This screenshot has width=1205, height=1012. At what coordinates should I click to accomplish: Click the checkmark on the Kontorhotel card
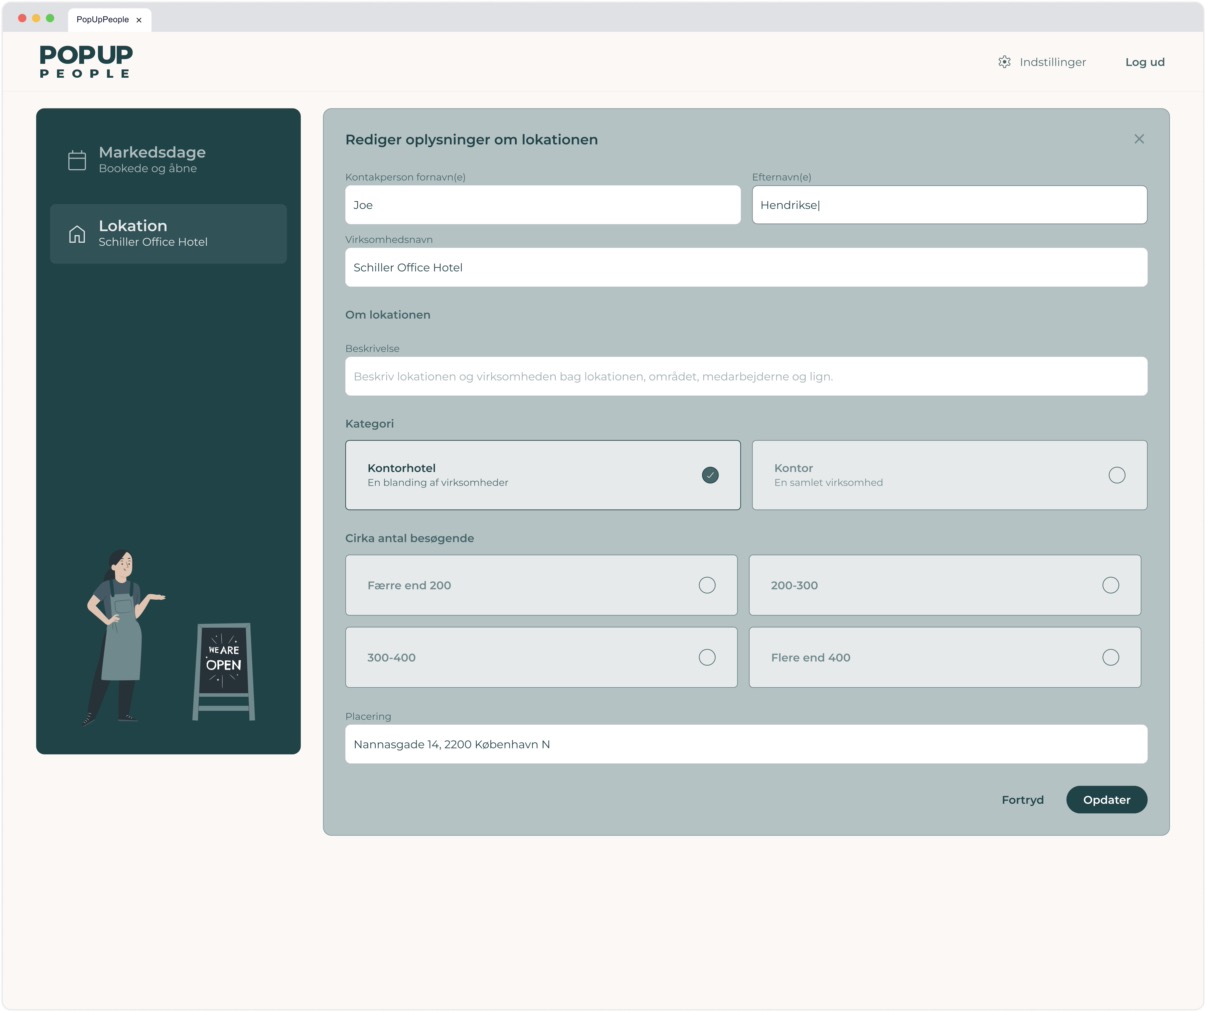(x=711, y=475)
